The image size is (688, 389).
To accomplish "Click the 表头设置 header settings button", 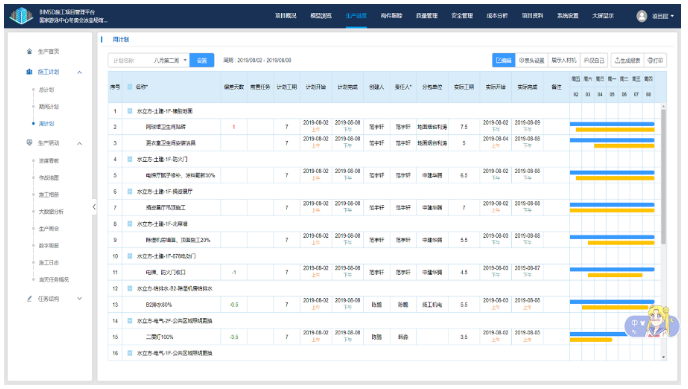I will coord(531,60).
